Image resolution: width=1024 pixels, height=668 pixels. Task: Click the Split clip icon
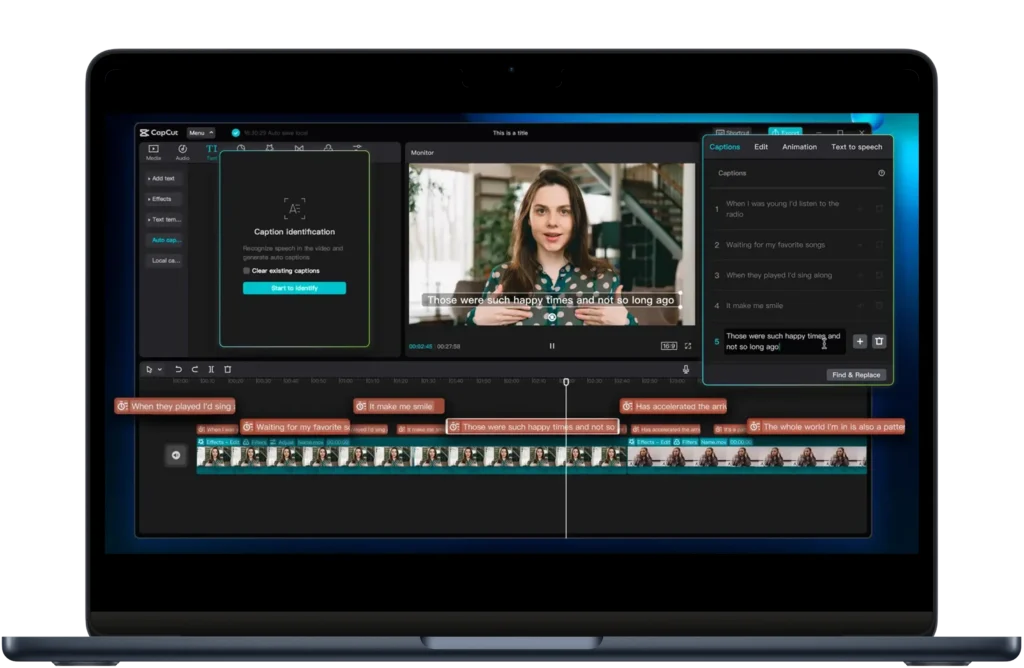click(x=211, y=370)
